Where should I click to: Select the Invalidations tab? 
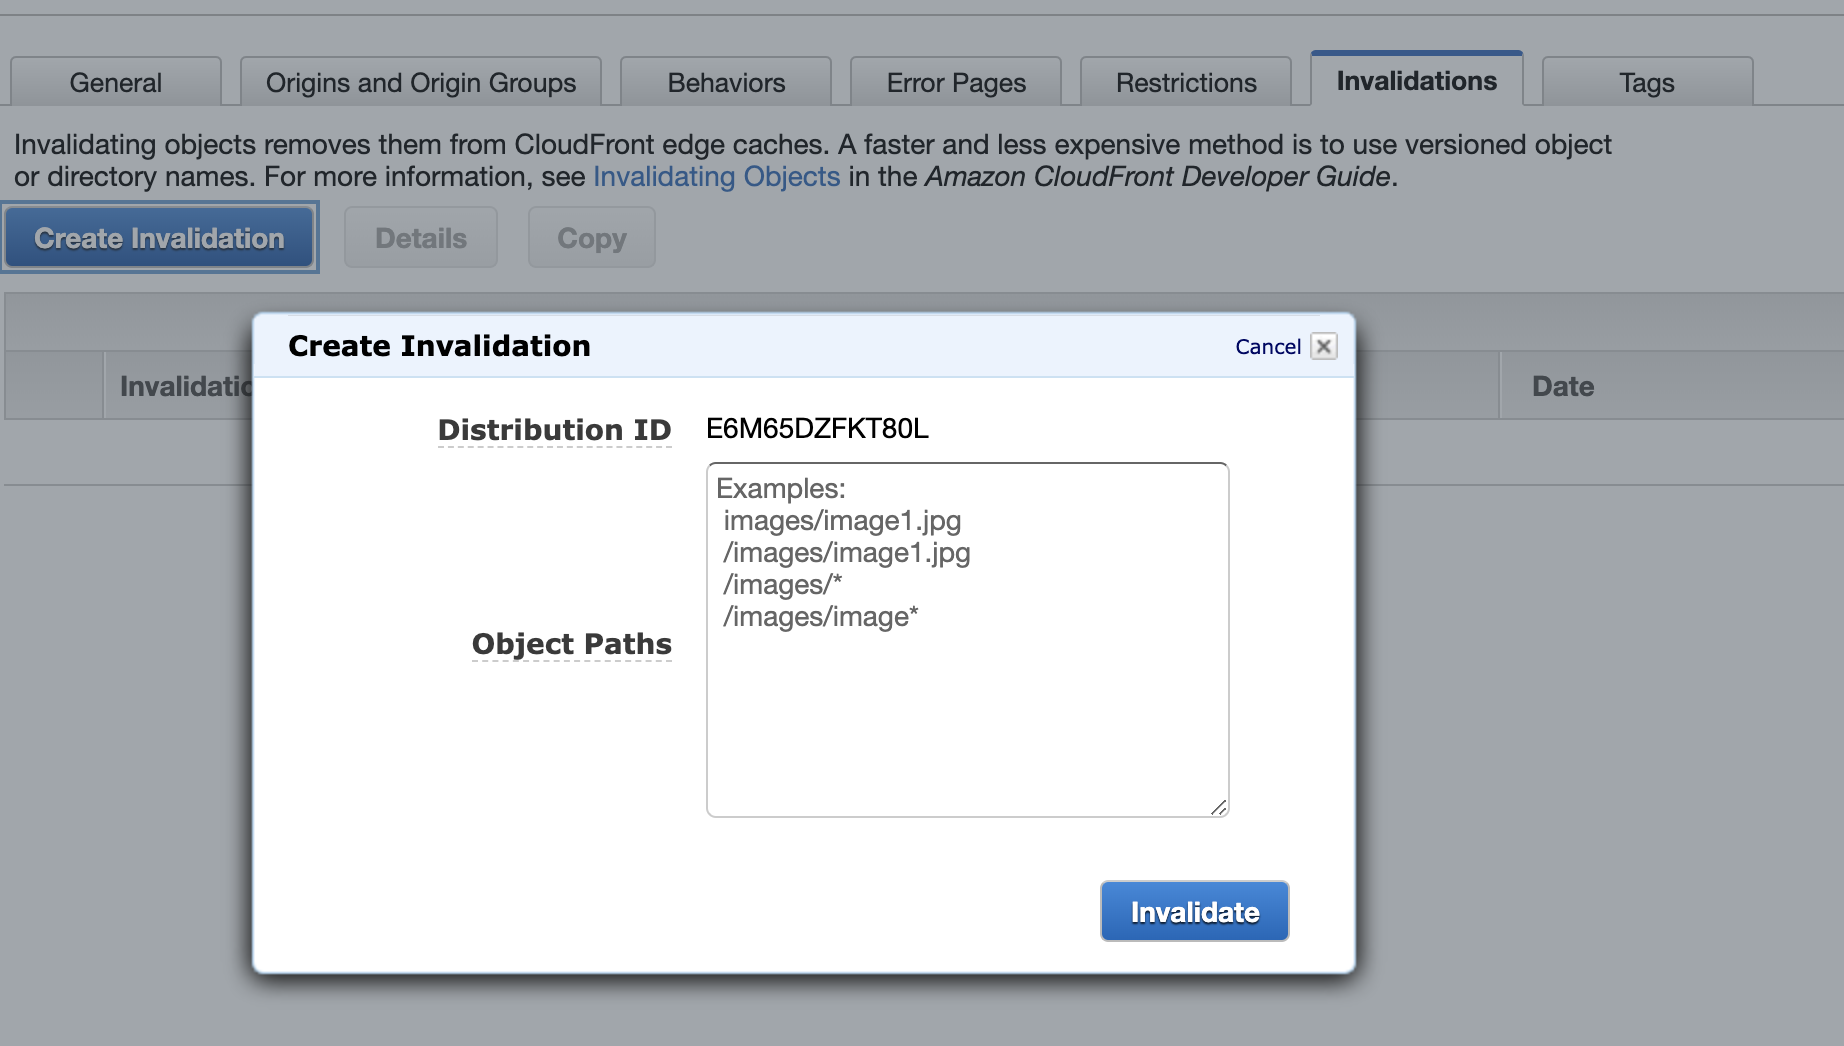(1416, 81)
